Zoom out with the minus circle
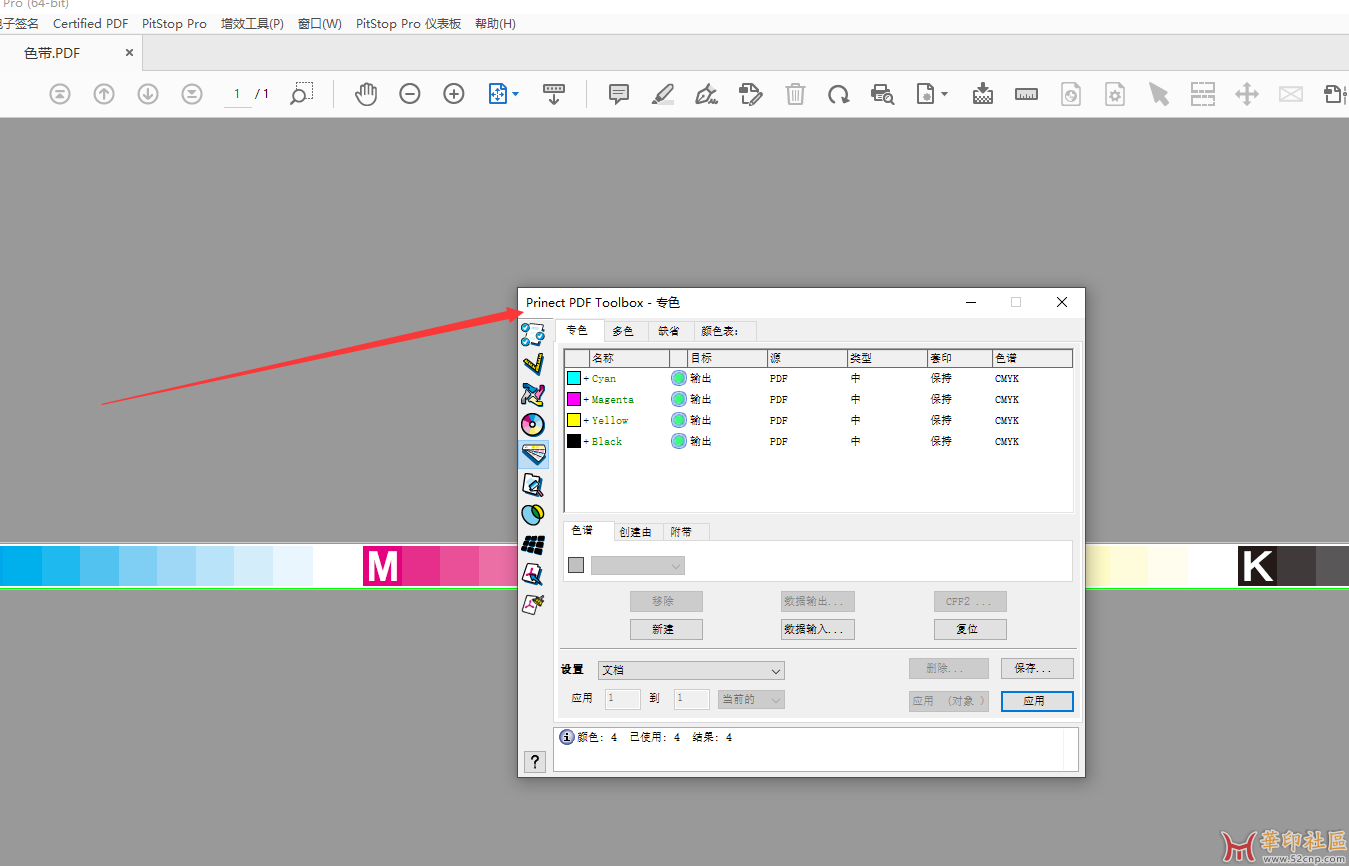1349x866 pixels. tap(410, 94)
